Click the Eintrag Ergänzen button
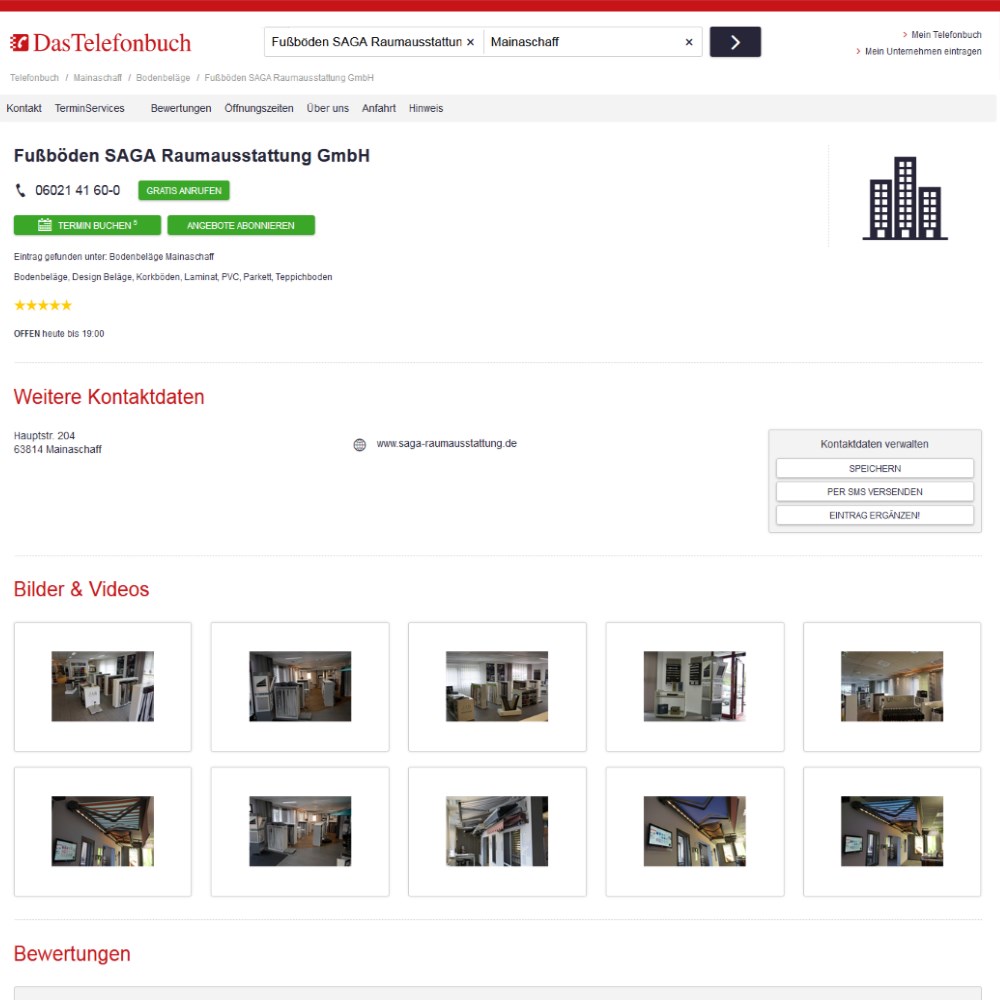This screenshot has width=1000, height=1000. pos(874,515)
